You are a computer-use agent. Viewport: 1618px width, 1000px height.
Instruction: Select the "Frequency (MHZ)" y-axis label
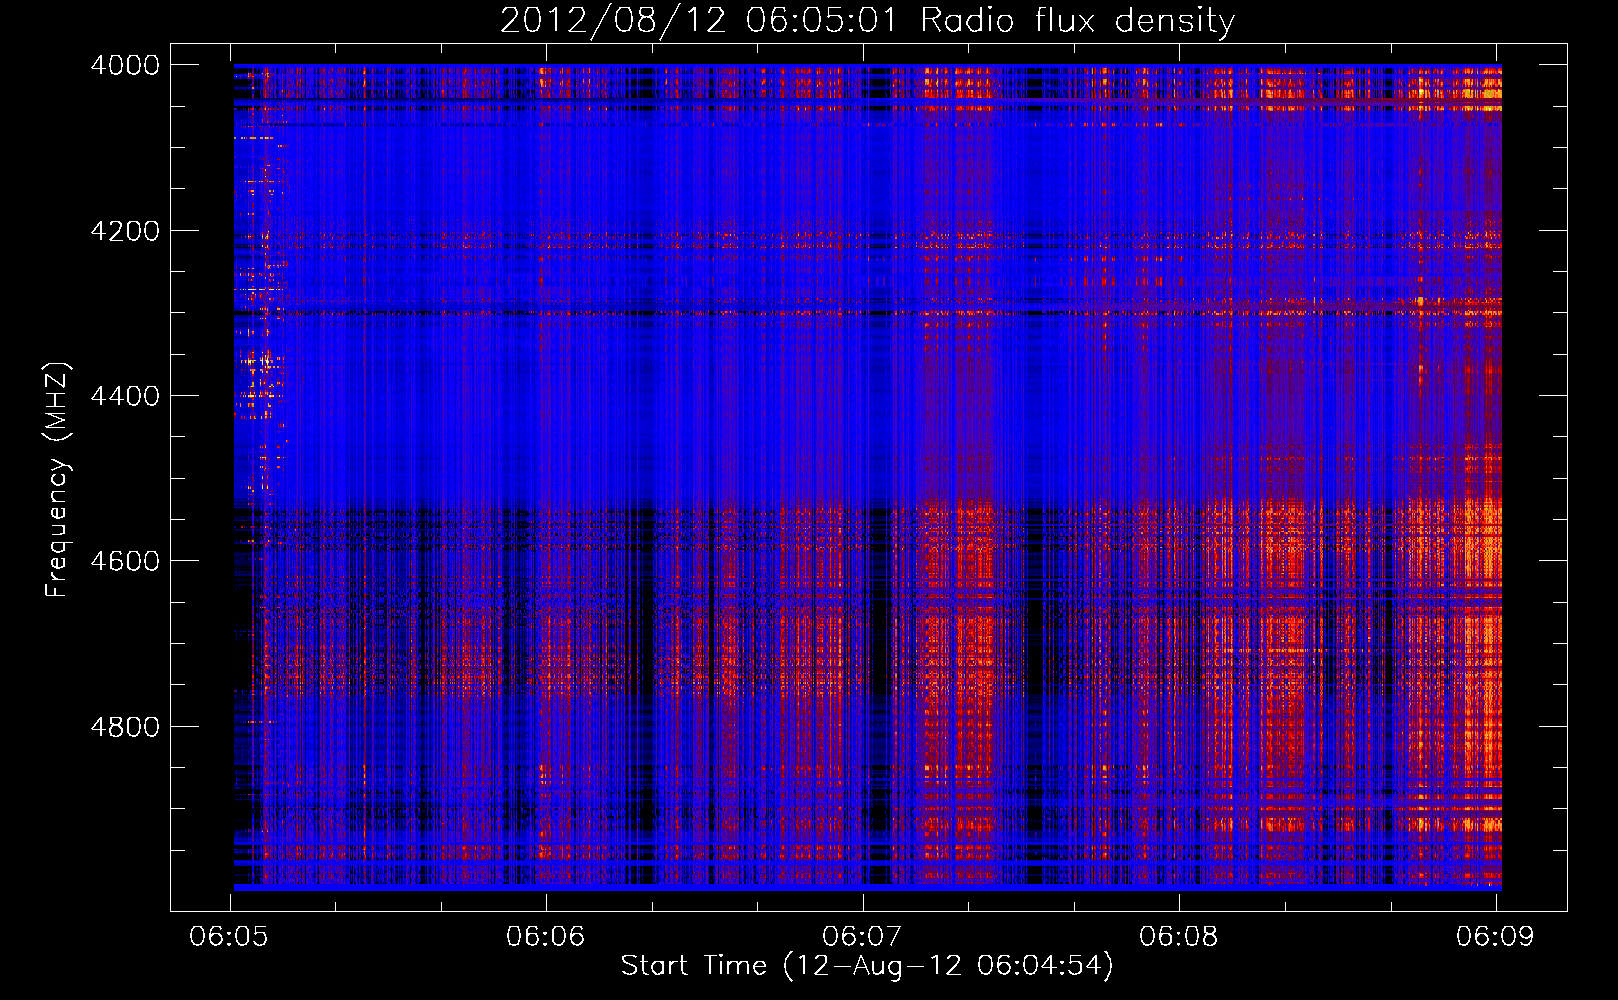point(57,480)
